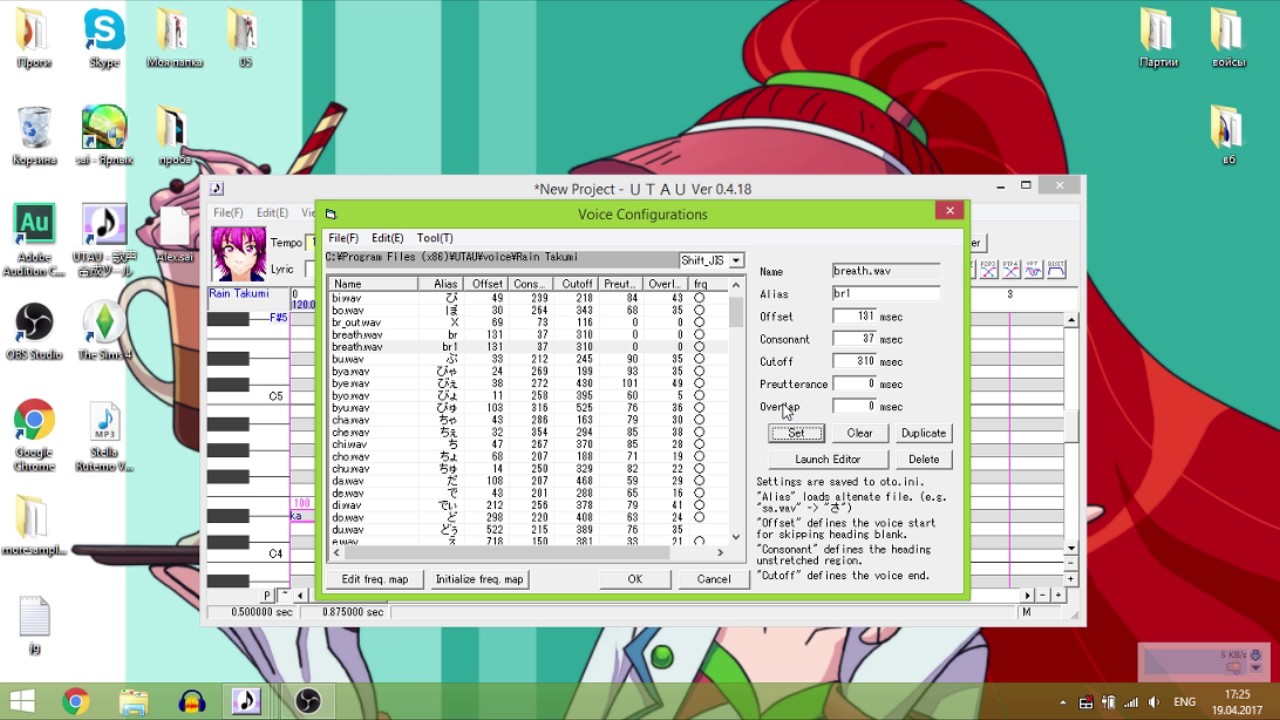
Task: Click Cancel in Voice Configurations
Action: pos(714,579)
